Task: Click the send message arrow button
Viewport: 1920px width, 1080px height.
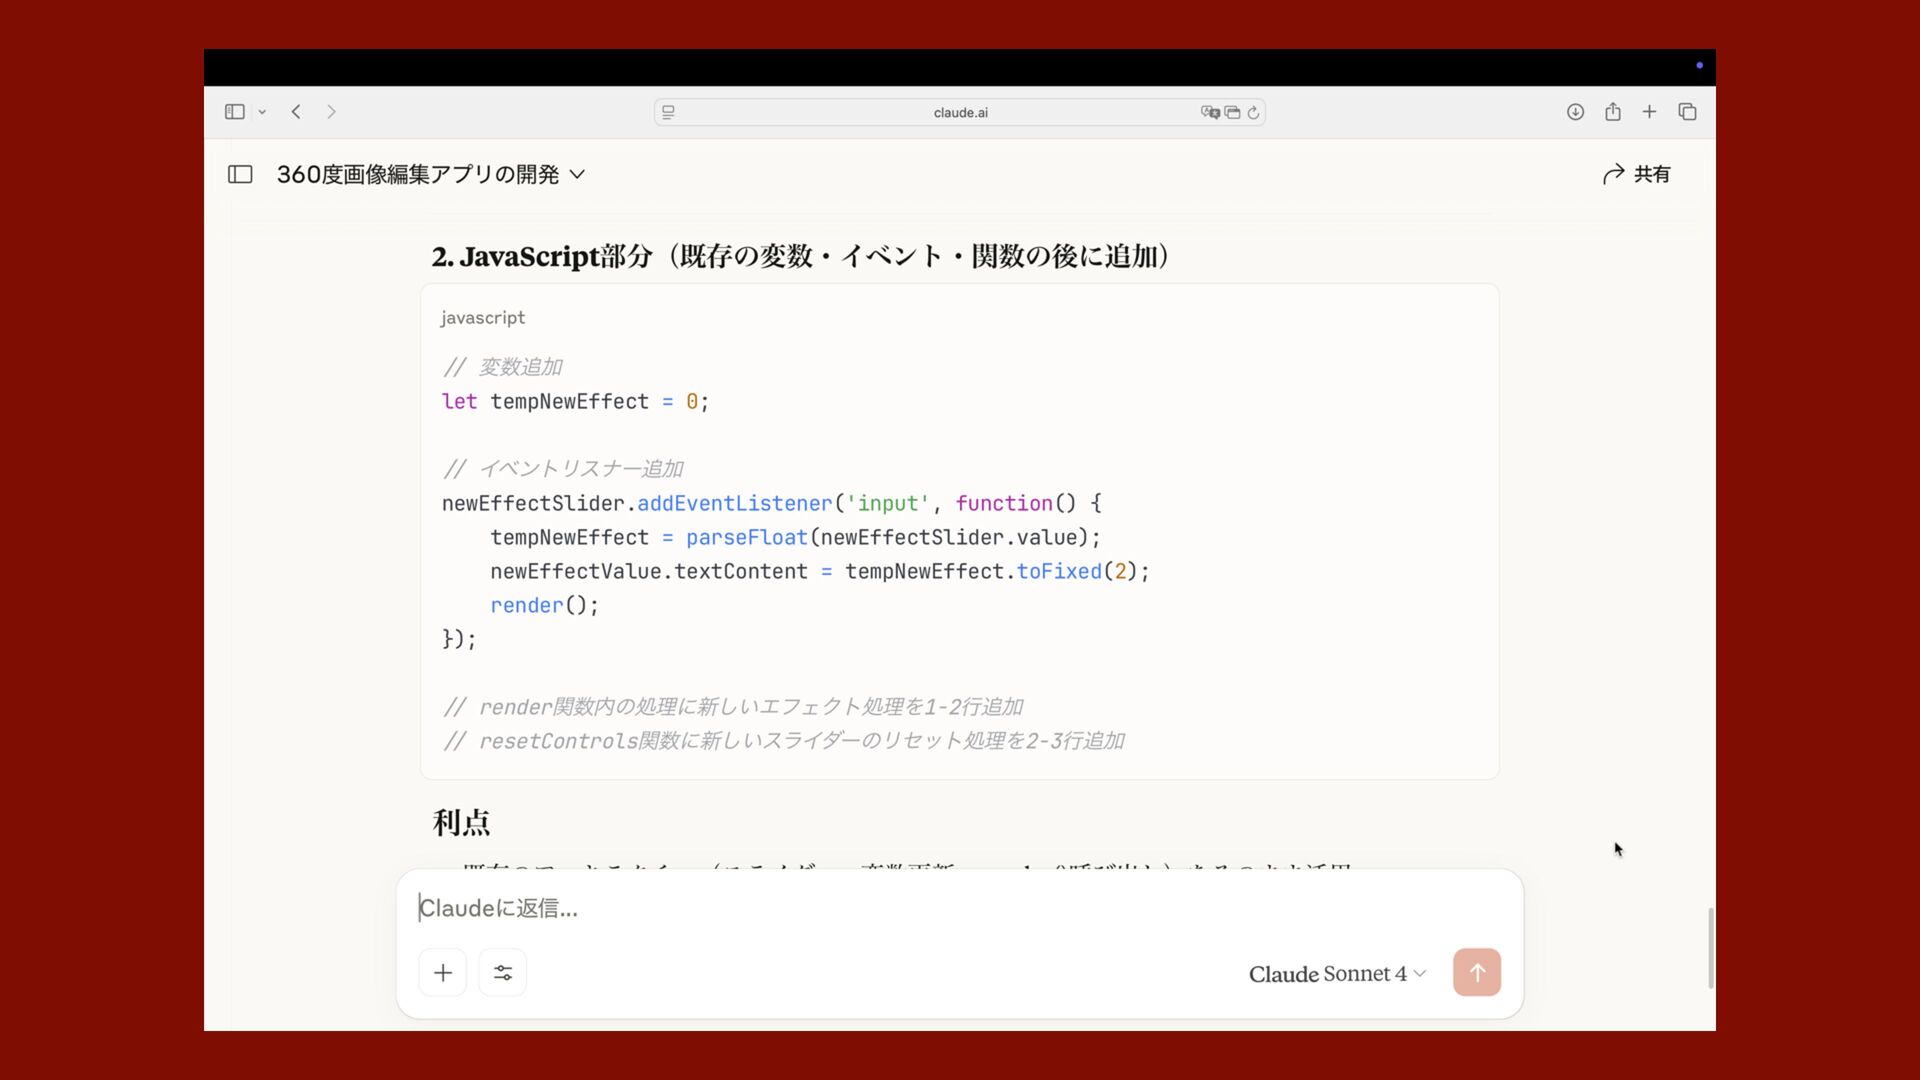Action: coord(1477,972)
